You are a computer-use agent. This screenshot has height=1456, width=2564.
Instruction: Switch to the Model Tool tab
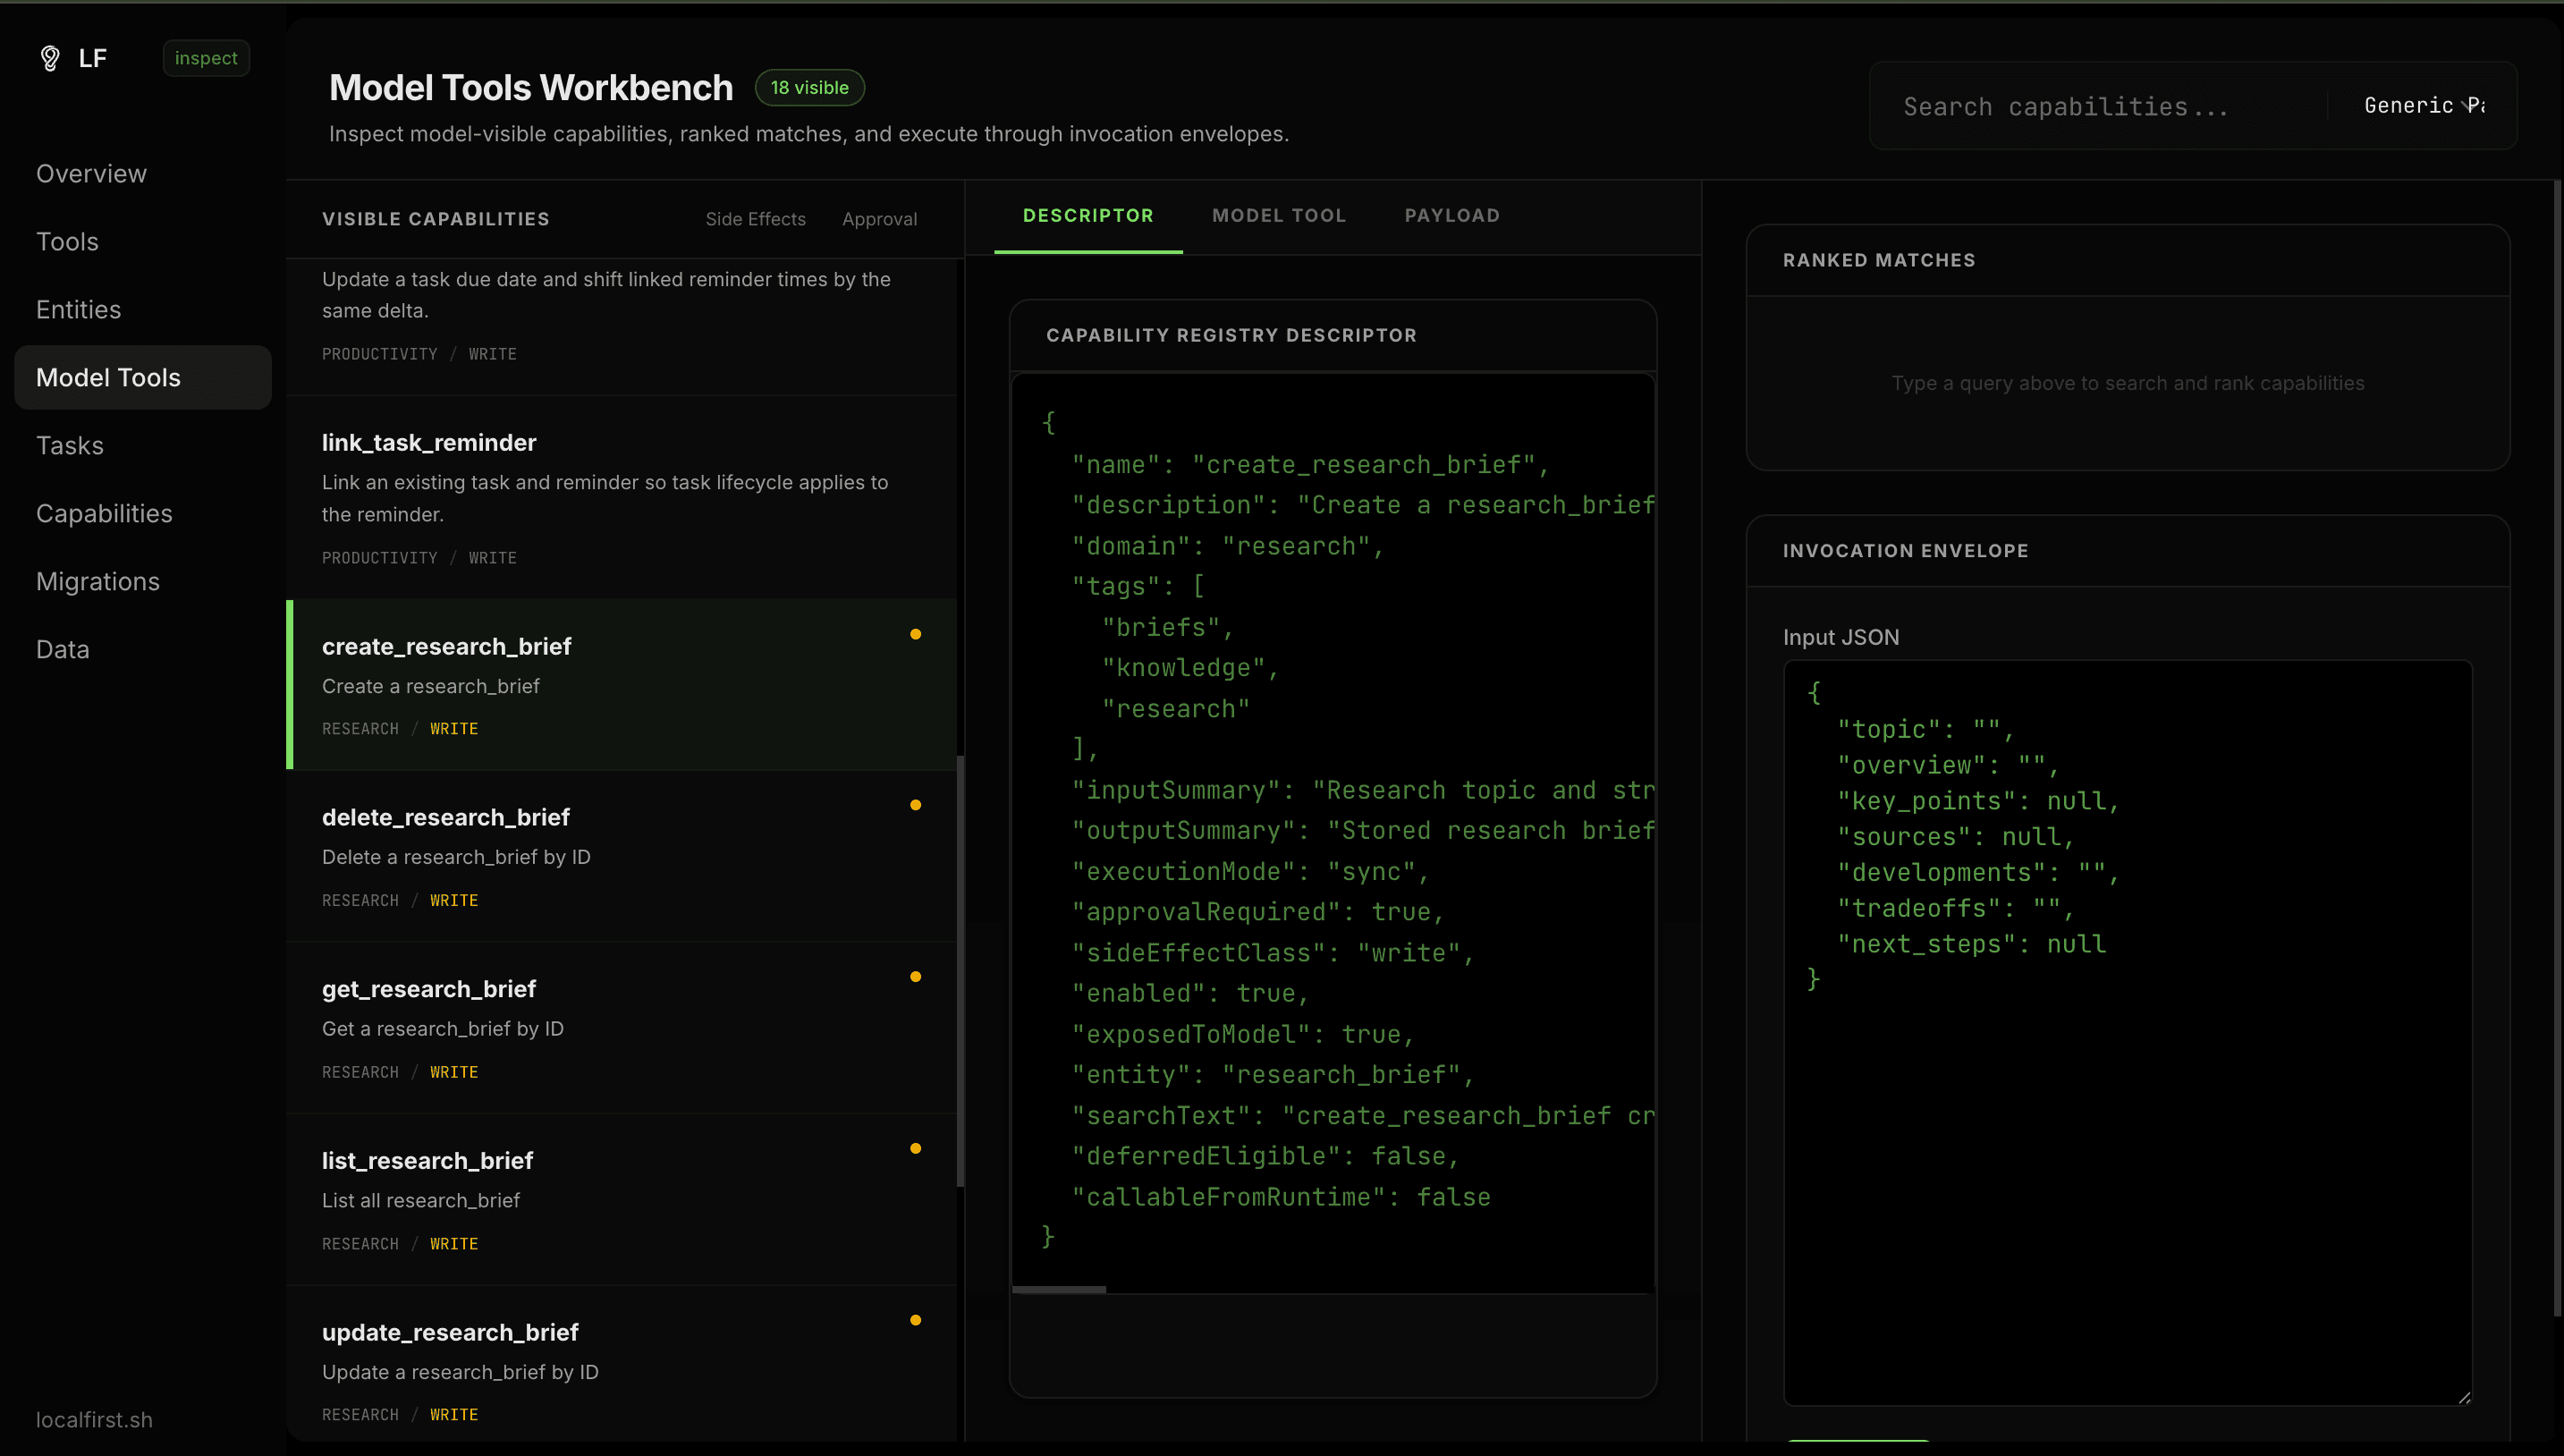tap(1279, 215)
